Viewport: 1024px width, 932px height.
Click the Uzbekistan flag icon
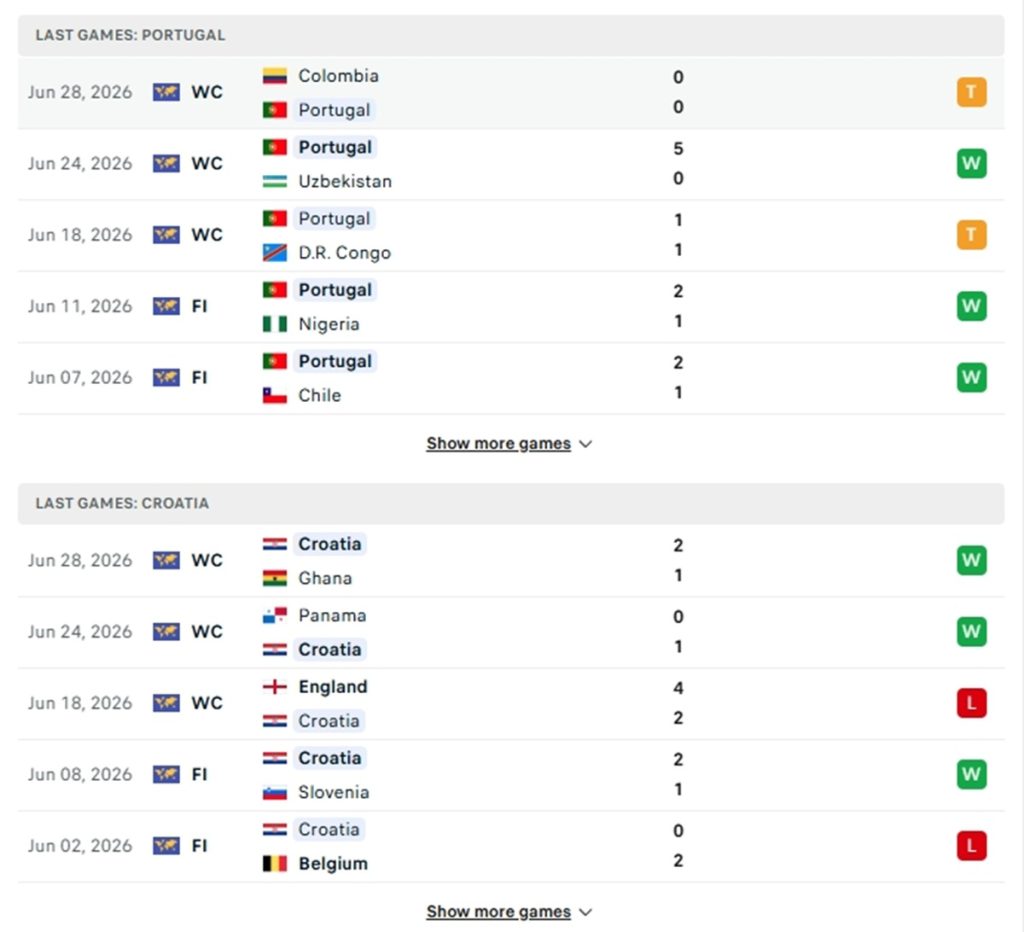[274, 181]
